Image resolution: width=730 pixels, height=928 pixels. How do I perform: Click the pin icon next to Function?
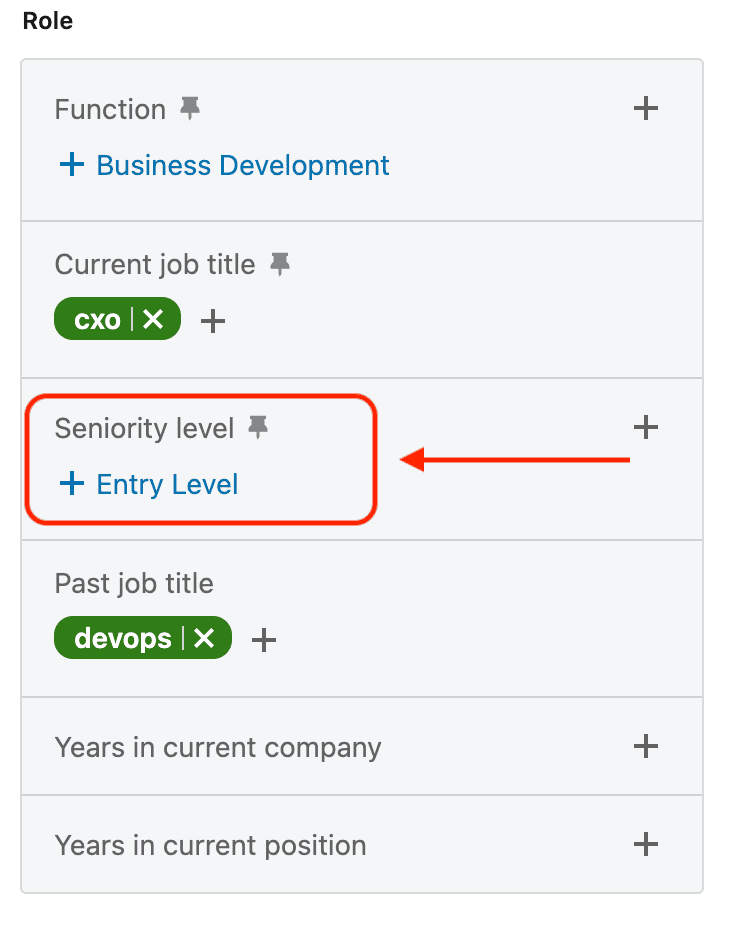click(x=190, y=109)
